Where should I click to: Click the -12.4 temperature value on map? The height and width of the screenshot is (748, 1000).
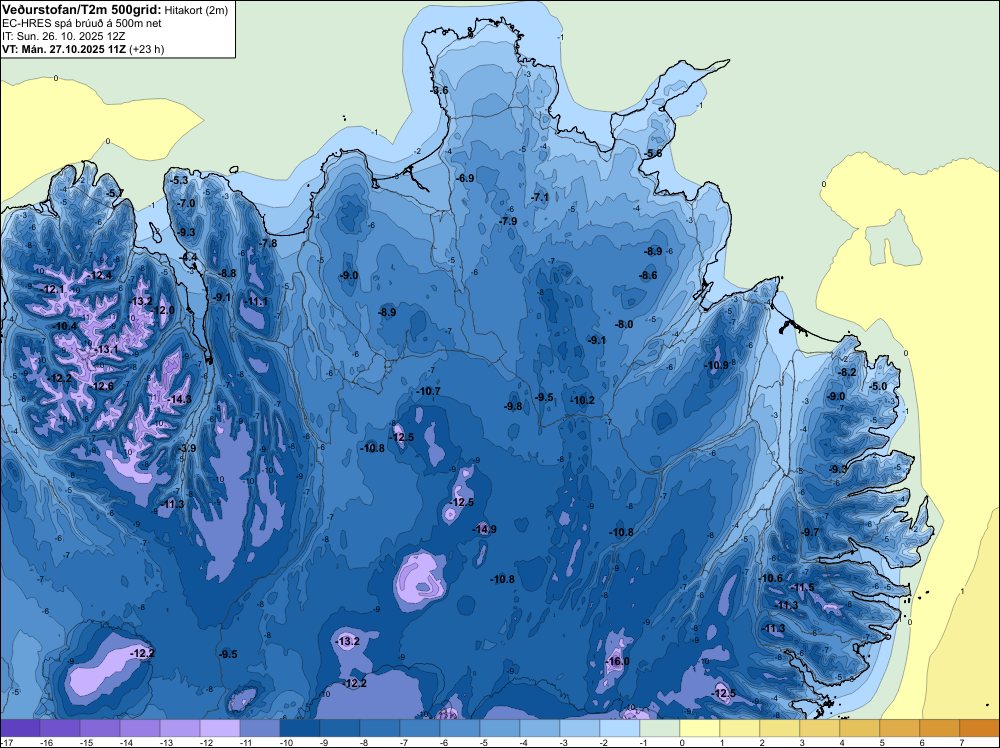coord(101,275)
